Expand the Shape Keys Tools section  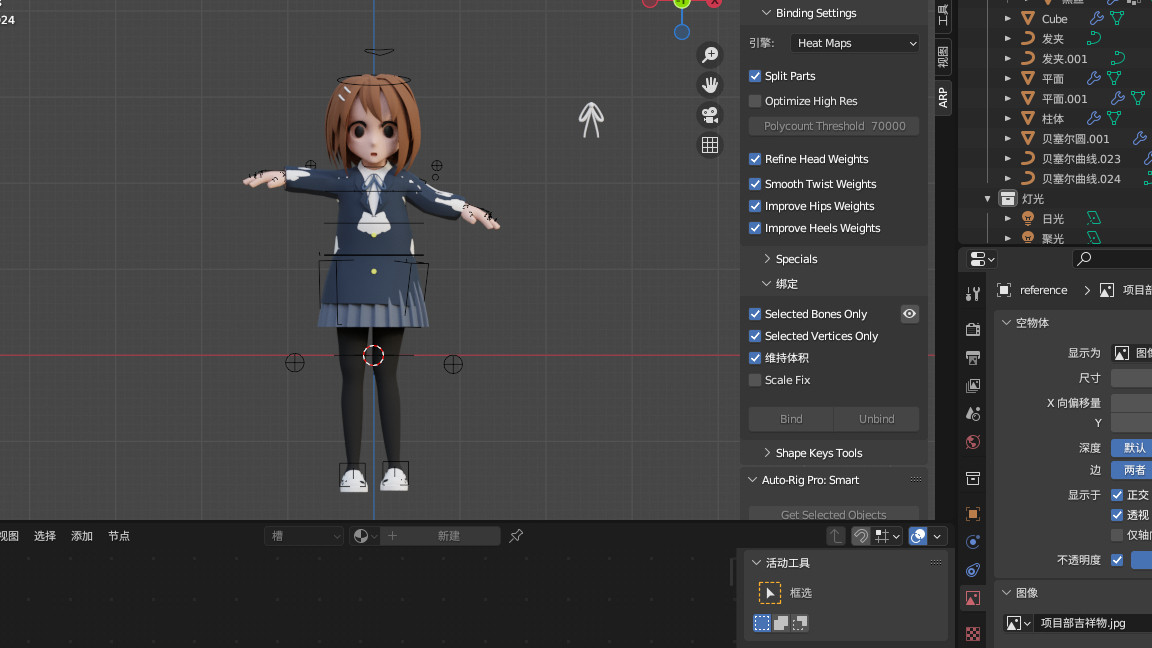point(818,453)
